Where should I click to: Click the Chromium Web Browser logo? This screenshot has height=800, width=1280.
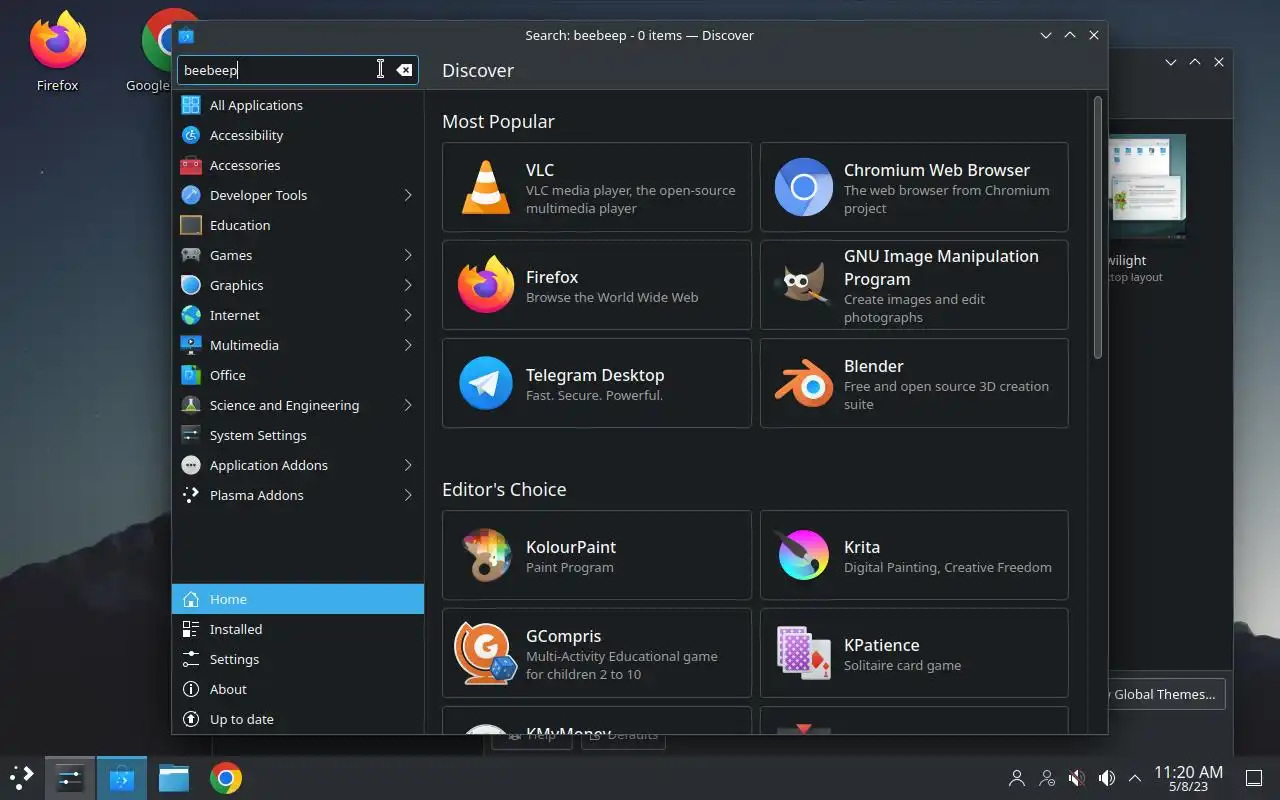pos(803,187)
